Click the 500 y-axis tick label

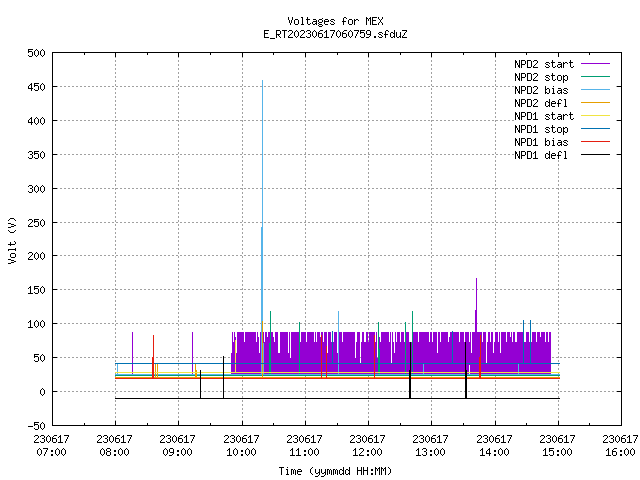click(36, 53)
